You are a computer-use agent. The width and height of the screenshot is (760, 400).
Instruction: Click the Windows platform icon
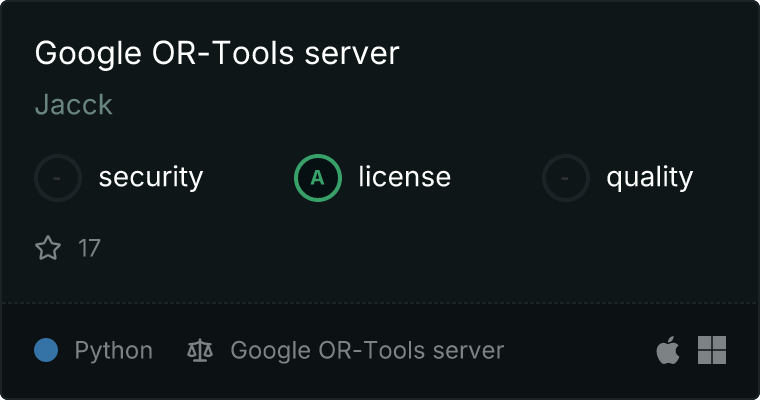tap(712, 350)
